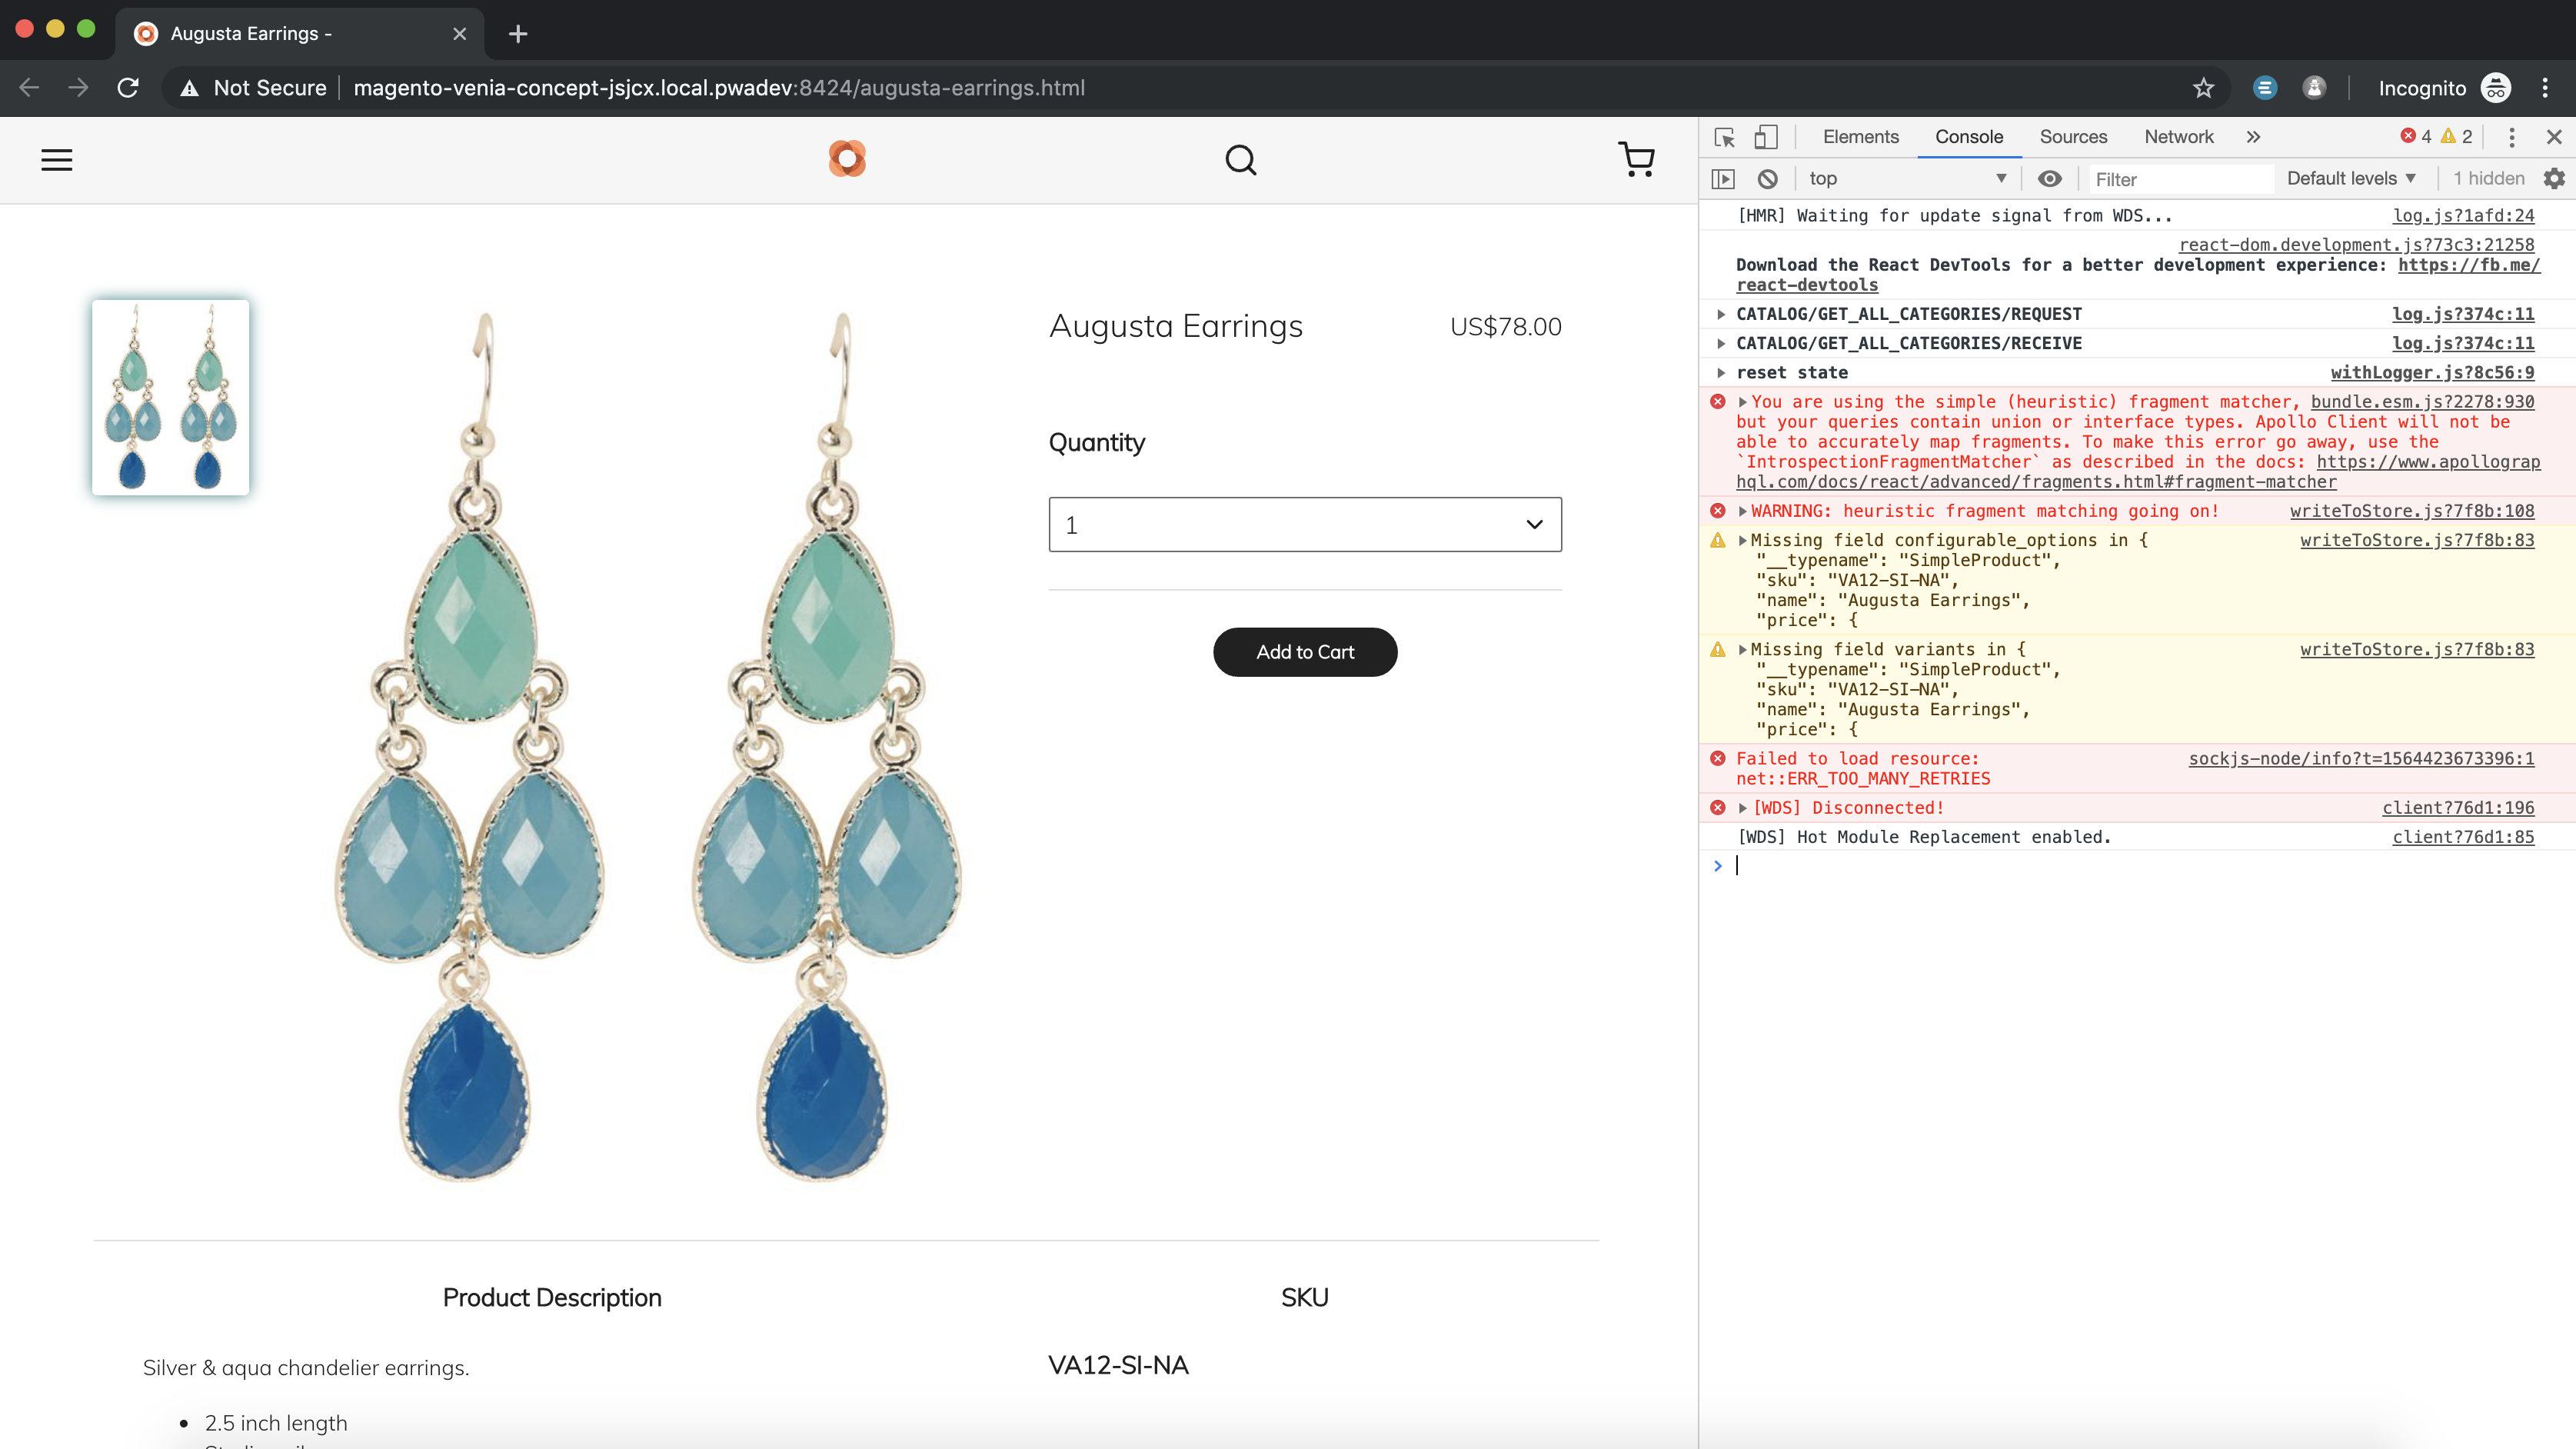Switch to the Network panel
The image size is (2576, 1449).
pyautogui.click(x=2178, y=137)
